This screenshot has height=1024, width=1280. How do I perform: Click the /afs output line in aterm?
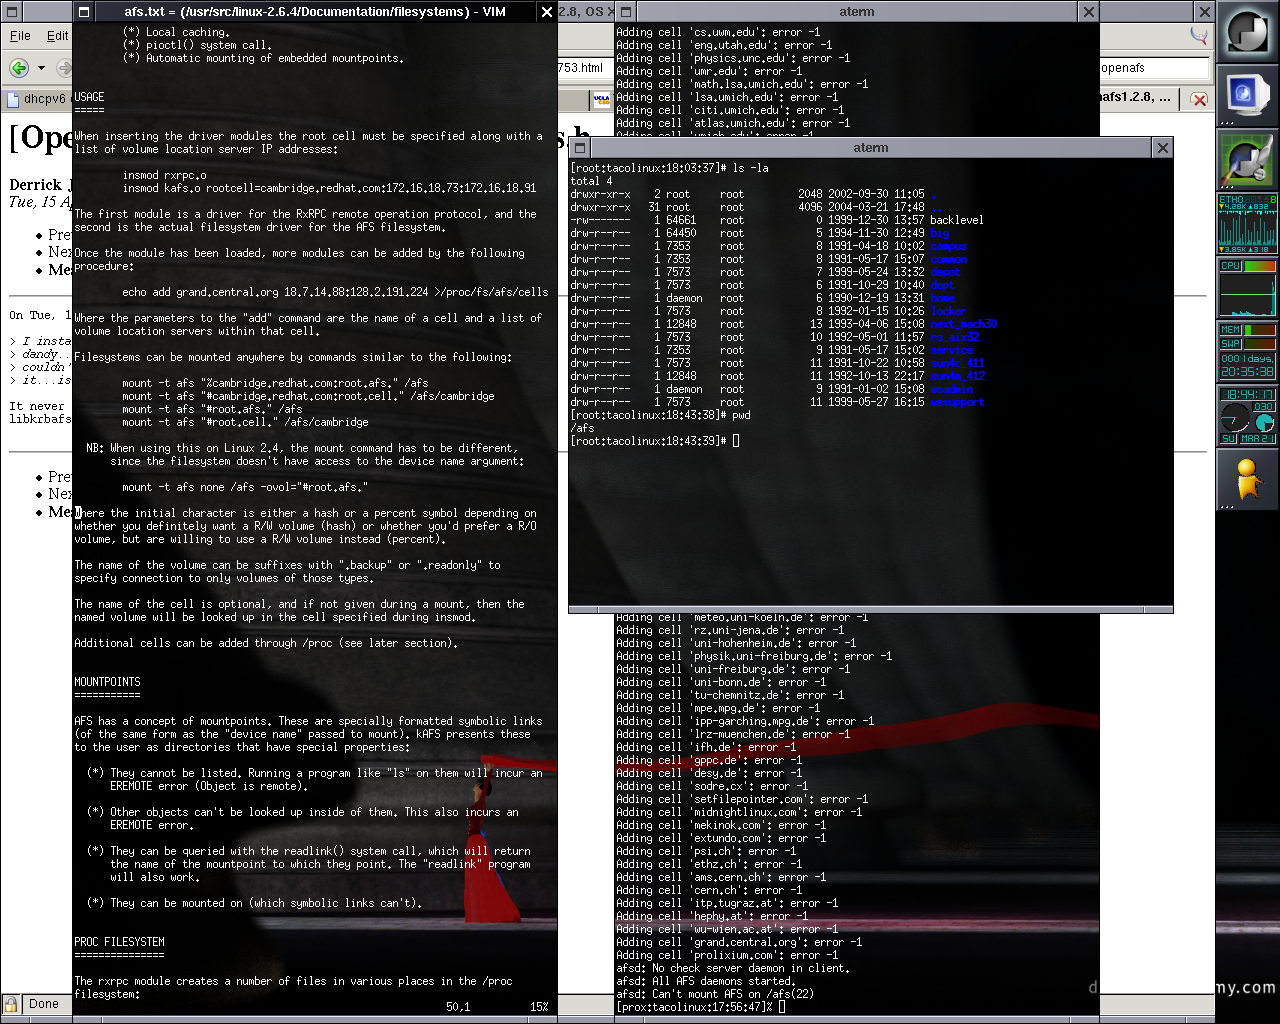tap(582, 428)
